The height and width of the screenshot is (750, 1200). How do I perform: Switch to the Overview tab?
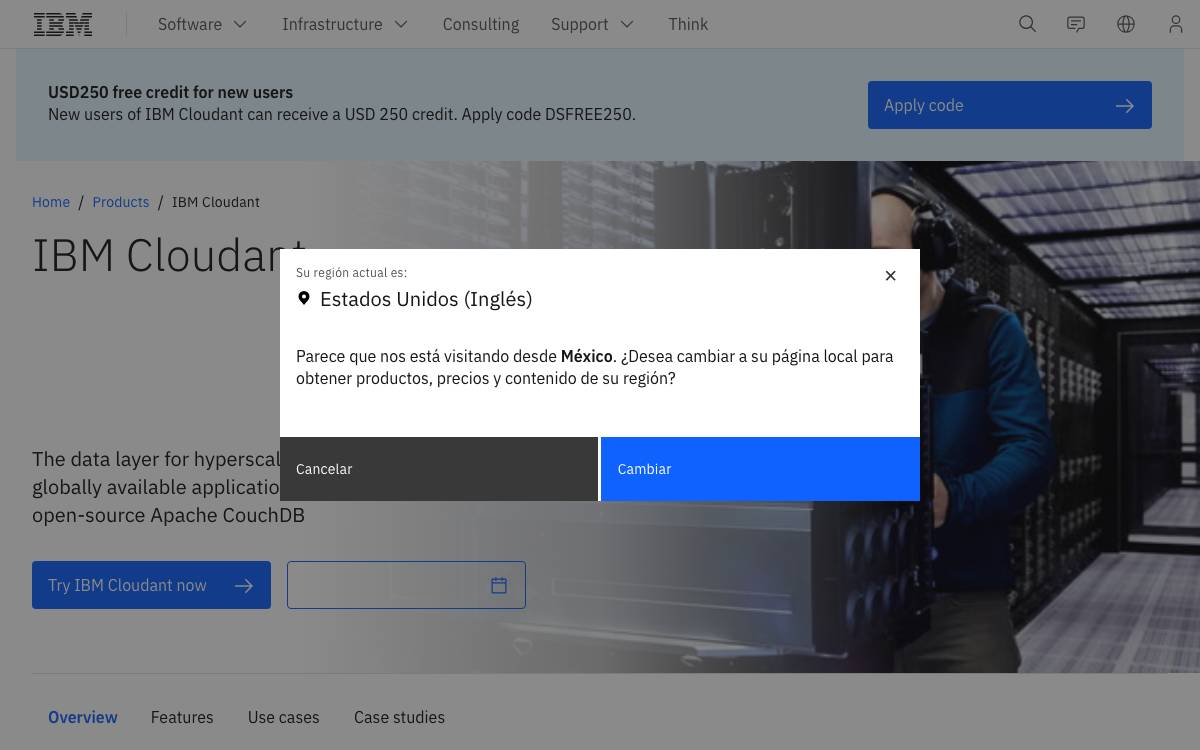83,717
